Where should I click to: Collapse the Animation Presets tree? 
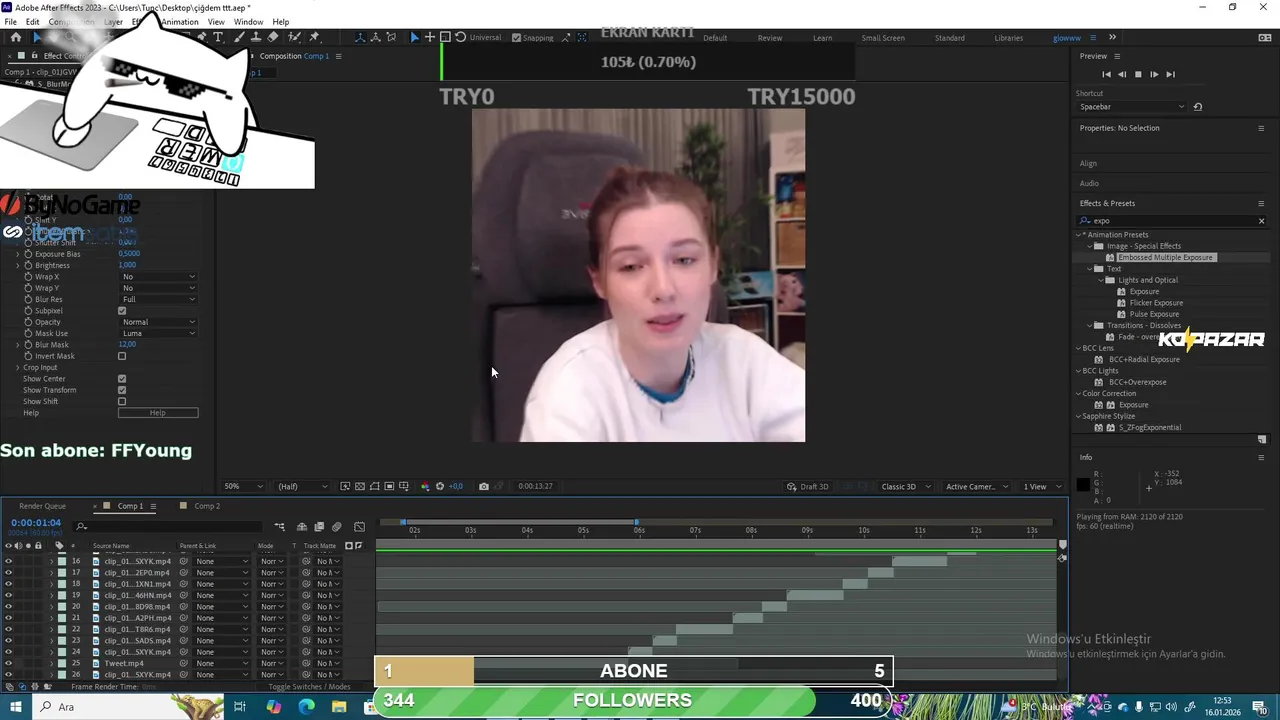(x=1080, y=235)
